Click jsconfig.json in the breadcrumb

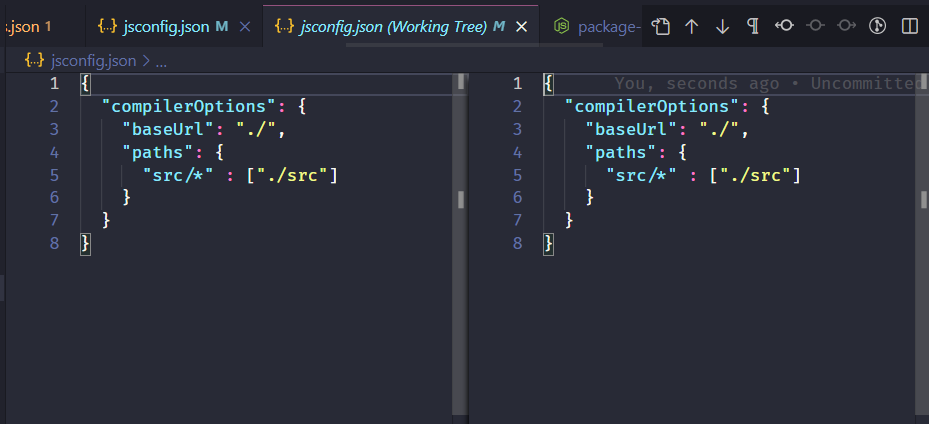pos(94,61)
